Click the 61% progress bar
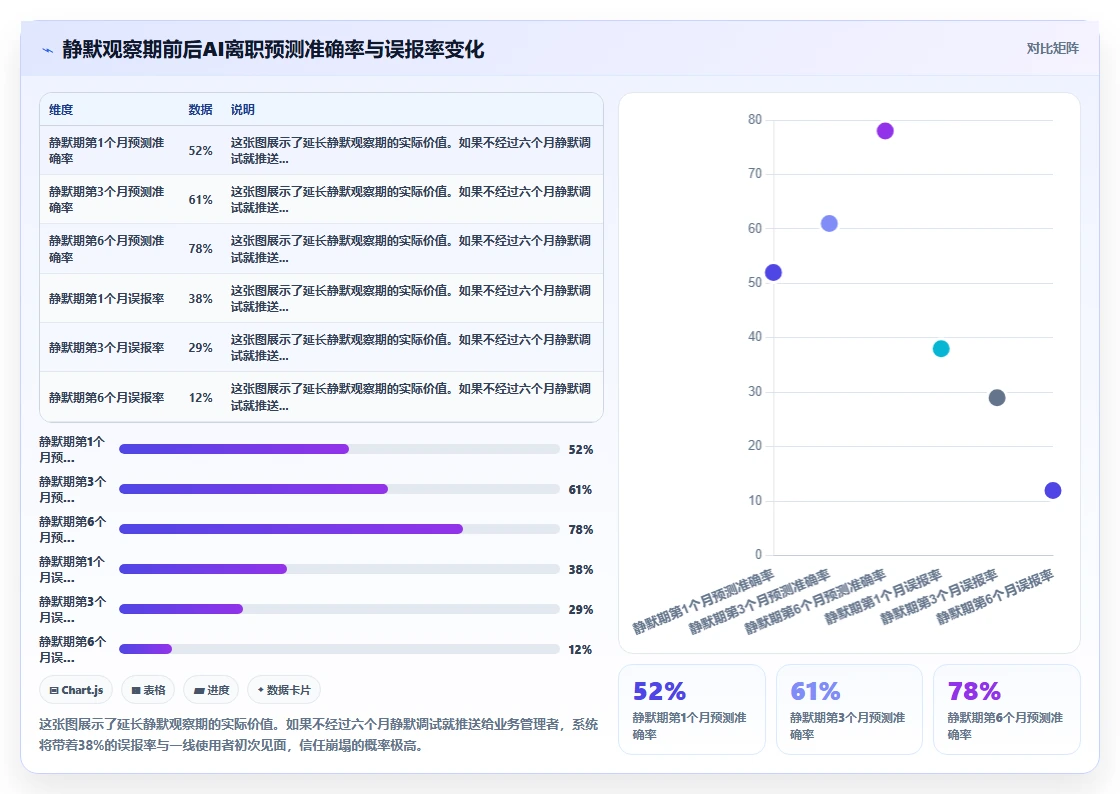The image size is (1120, 794). [339, 489]
